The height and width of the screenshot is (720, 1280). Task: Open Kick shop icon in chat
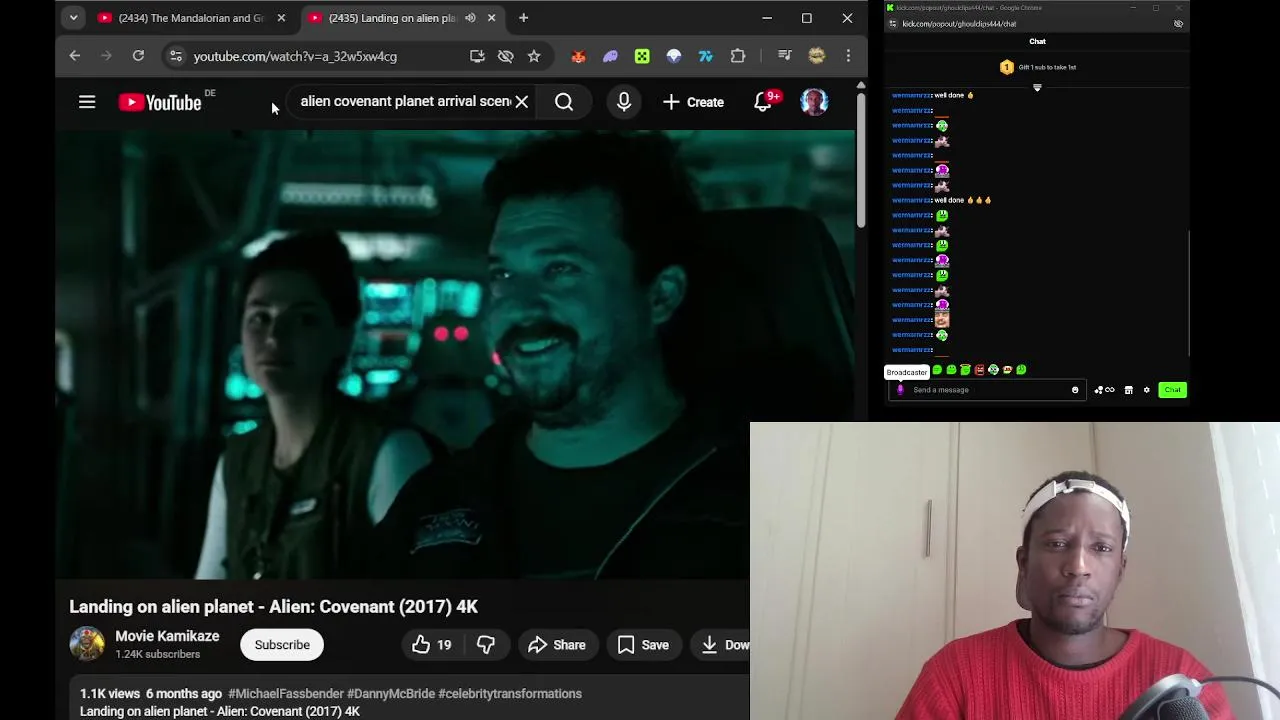click(x=1128, y=390)
